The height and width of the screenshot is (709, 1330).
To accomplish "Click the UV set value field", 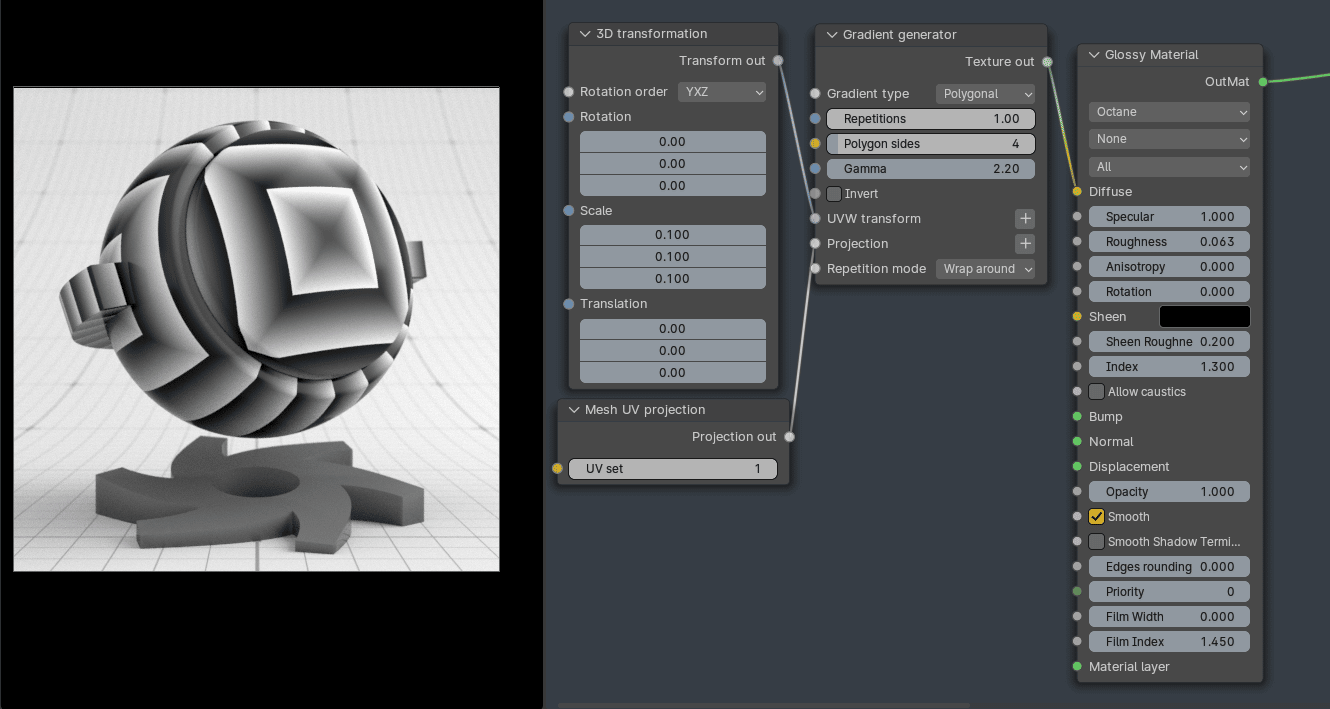I will (673, 469).
